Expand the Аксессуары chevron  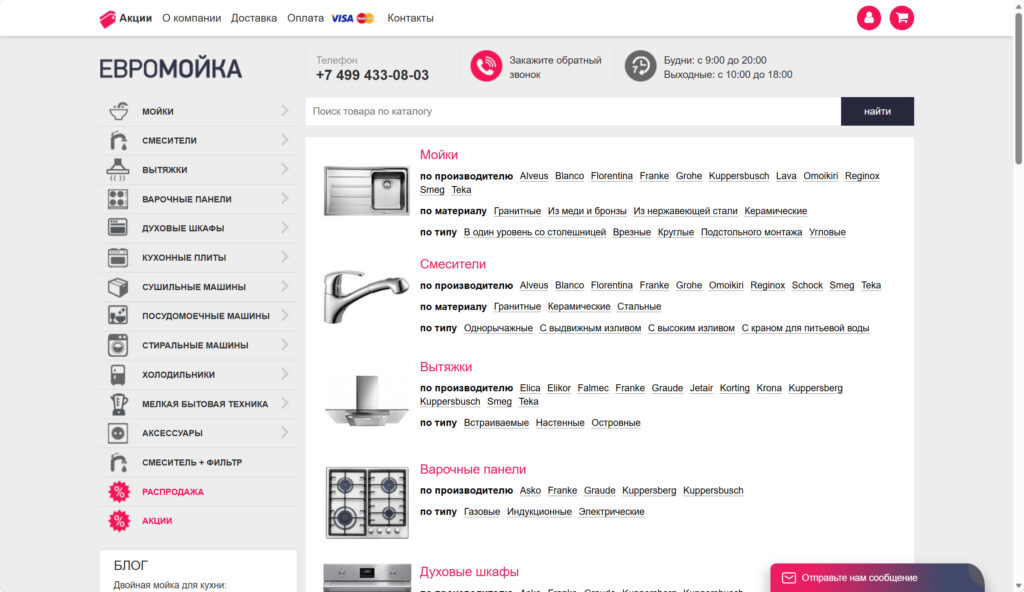pos(285,432)
